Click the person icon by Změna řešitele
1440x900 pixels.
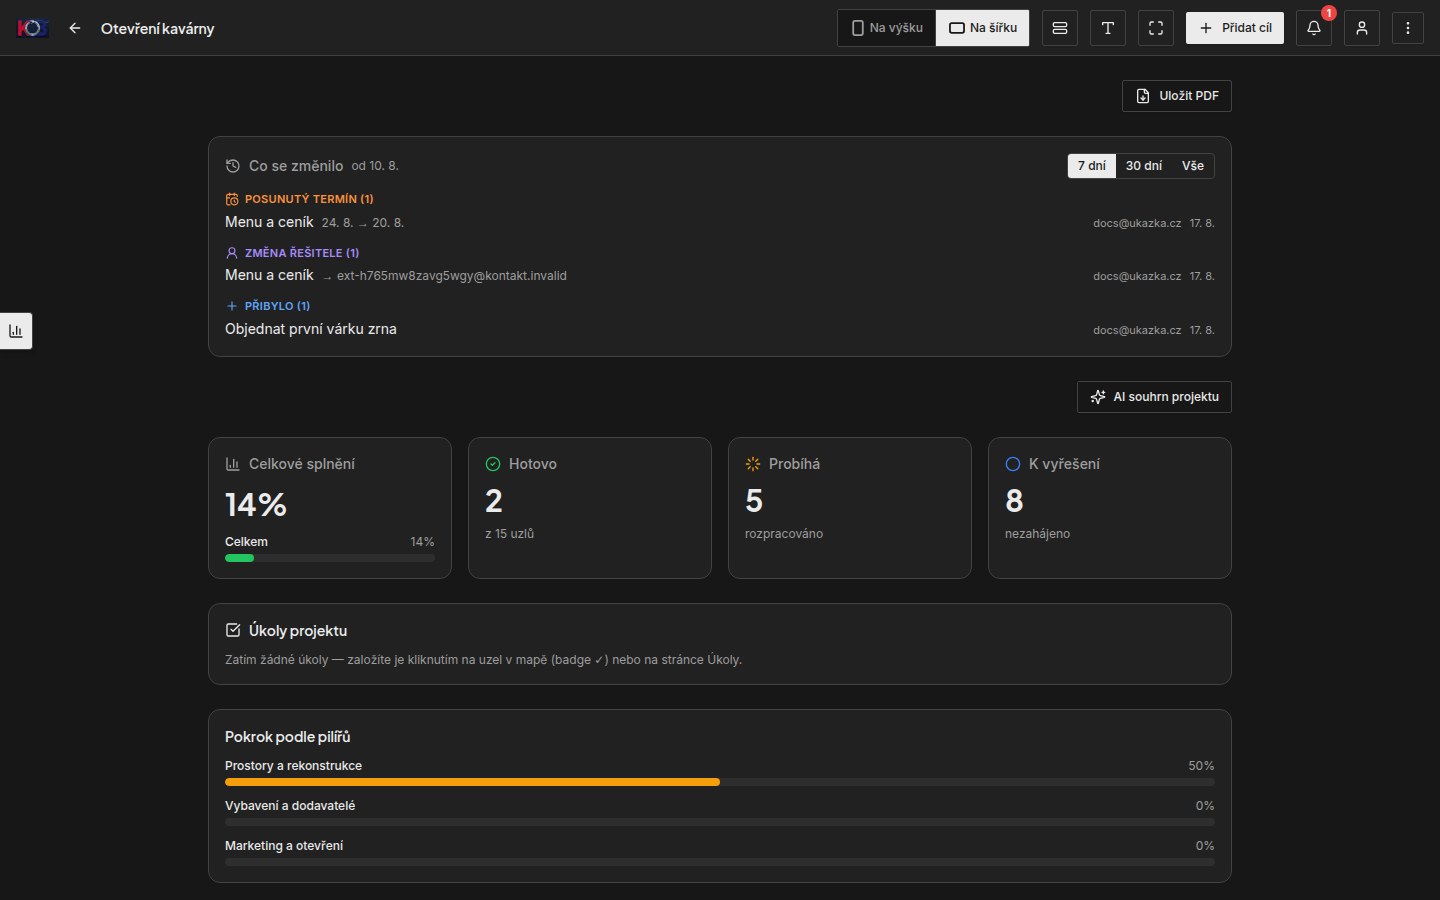pyautogui.click(x=232, y=253)
